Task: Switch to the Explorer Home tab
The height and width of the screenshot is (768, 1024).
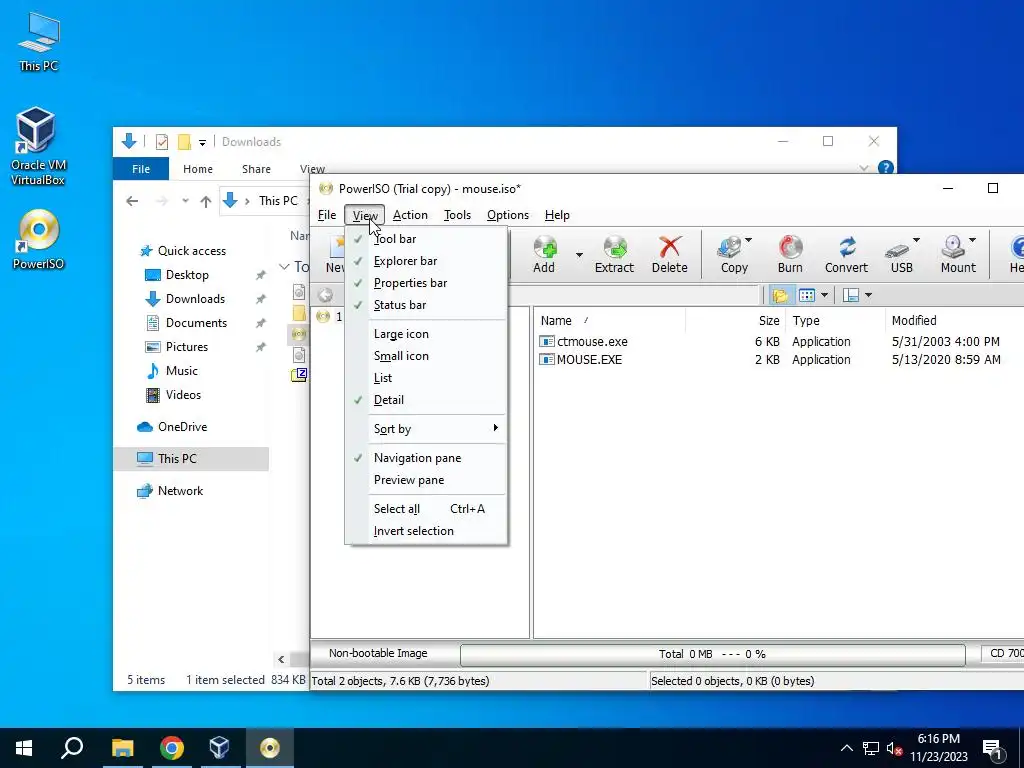Action: tap(198, 169)
